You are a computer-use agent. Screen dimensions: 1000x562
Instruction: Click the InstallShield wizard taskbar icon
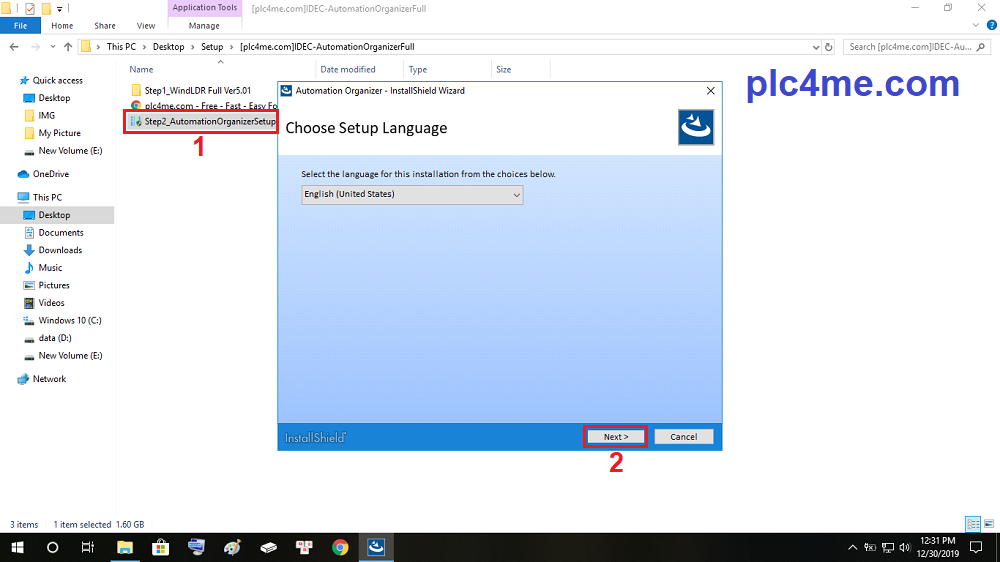tap(376, 547)
